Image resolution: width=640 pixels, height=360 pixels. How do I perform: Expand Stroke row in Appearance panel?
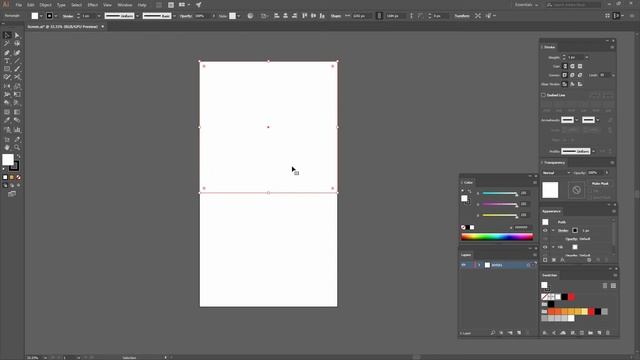click(553, 231)
